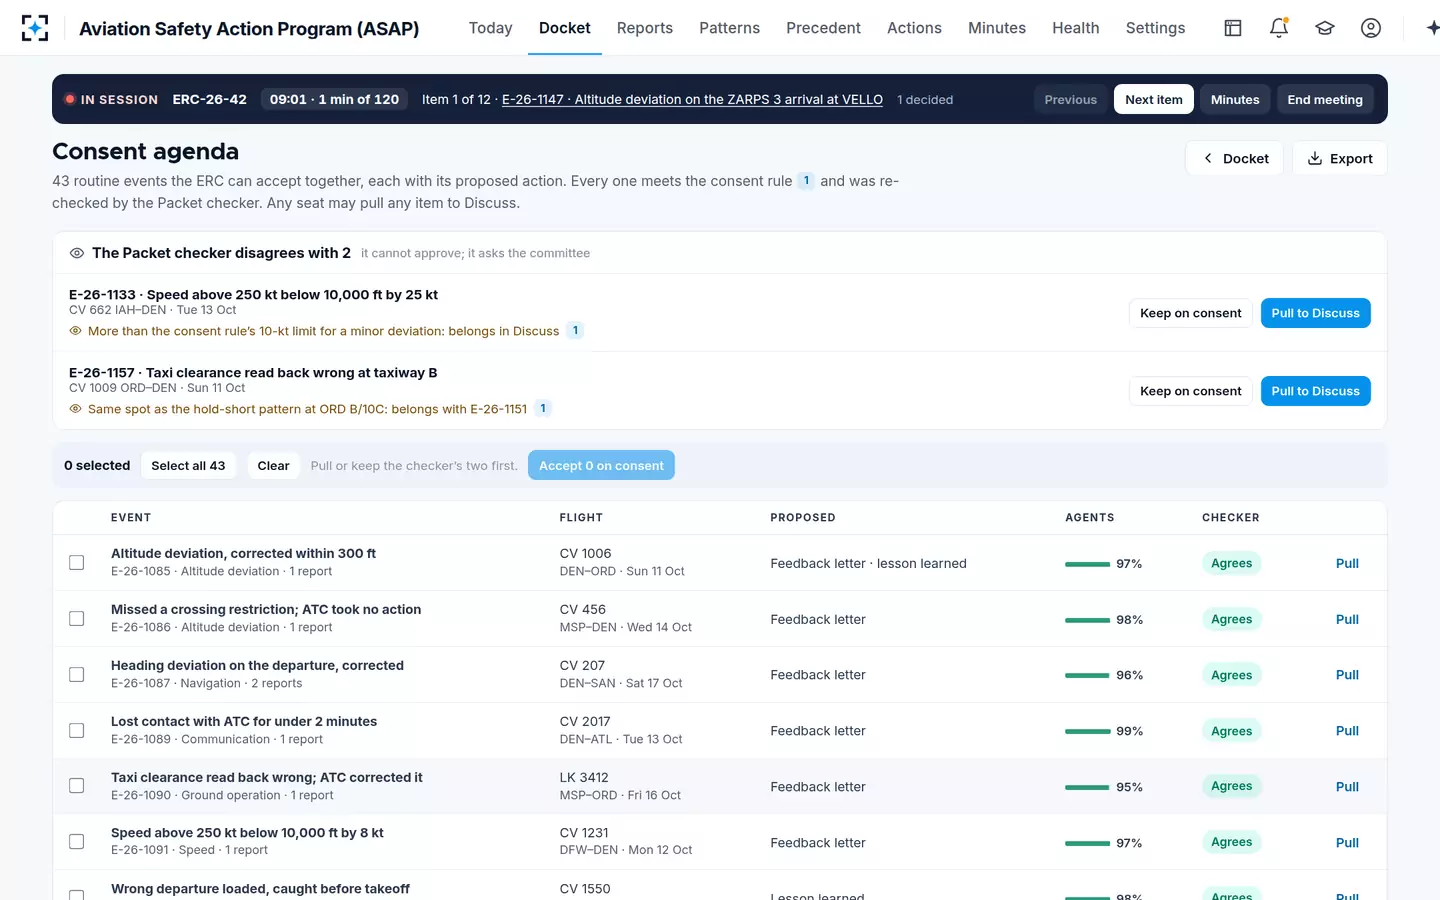Viewport: 1440px width, 900px height.
Task: Open the Health tab
Action: (1075, 28)
